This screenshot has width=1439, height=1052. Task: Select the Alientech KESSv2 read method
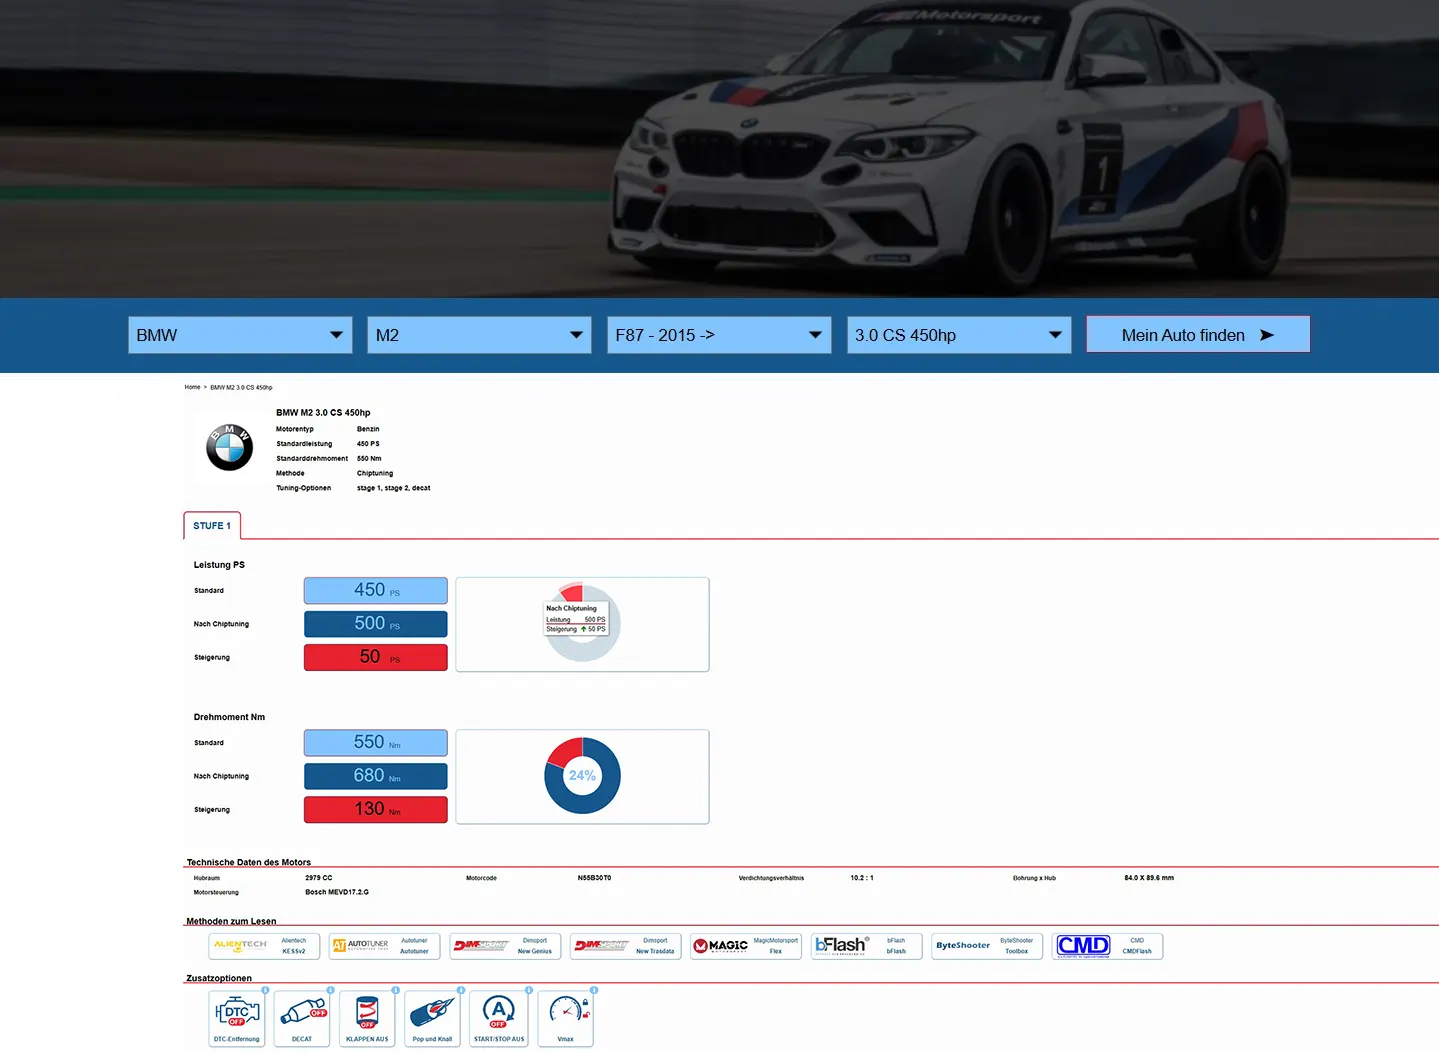264,946
